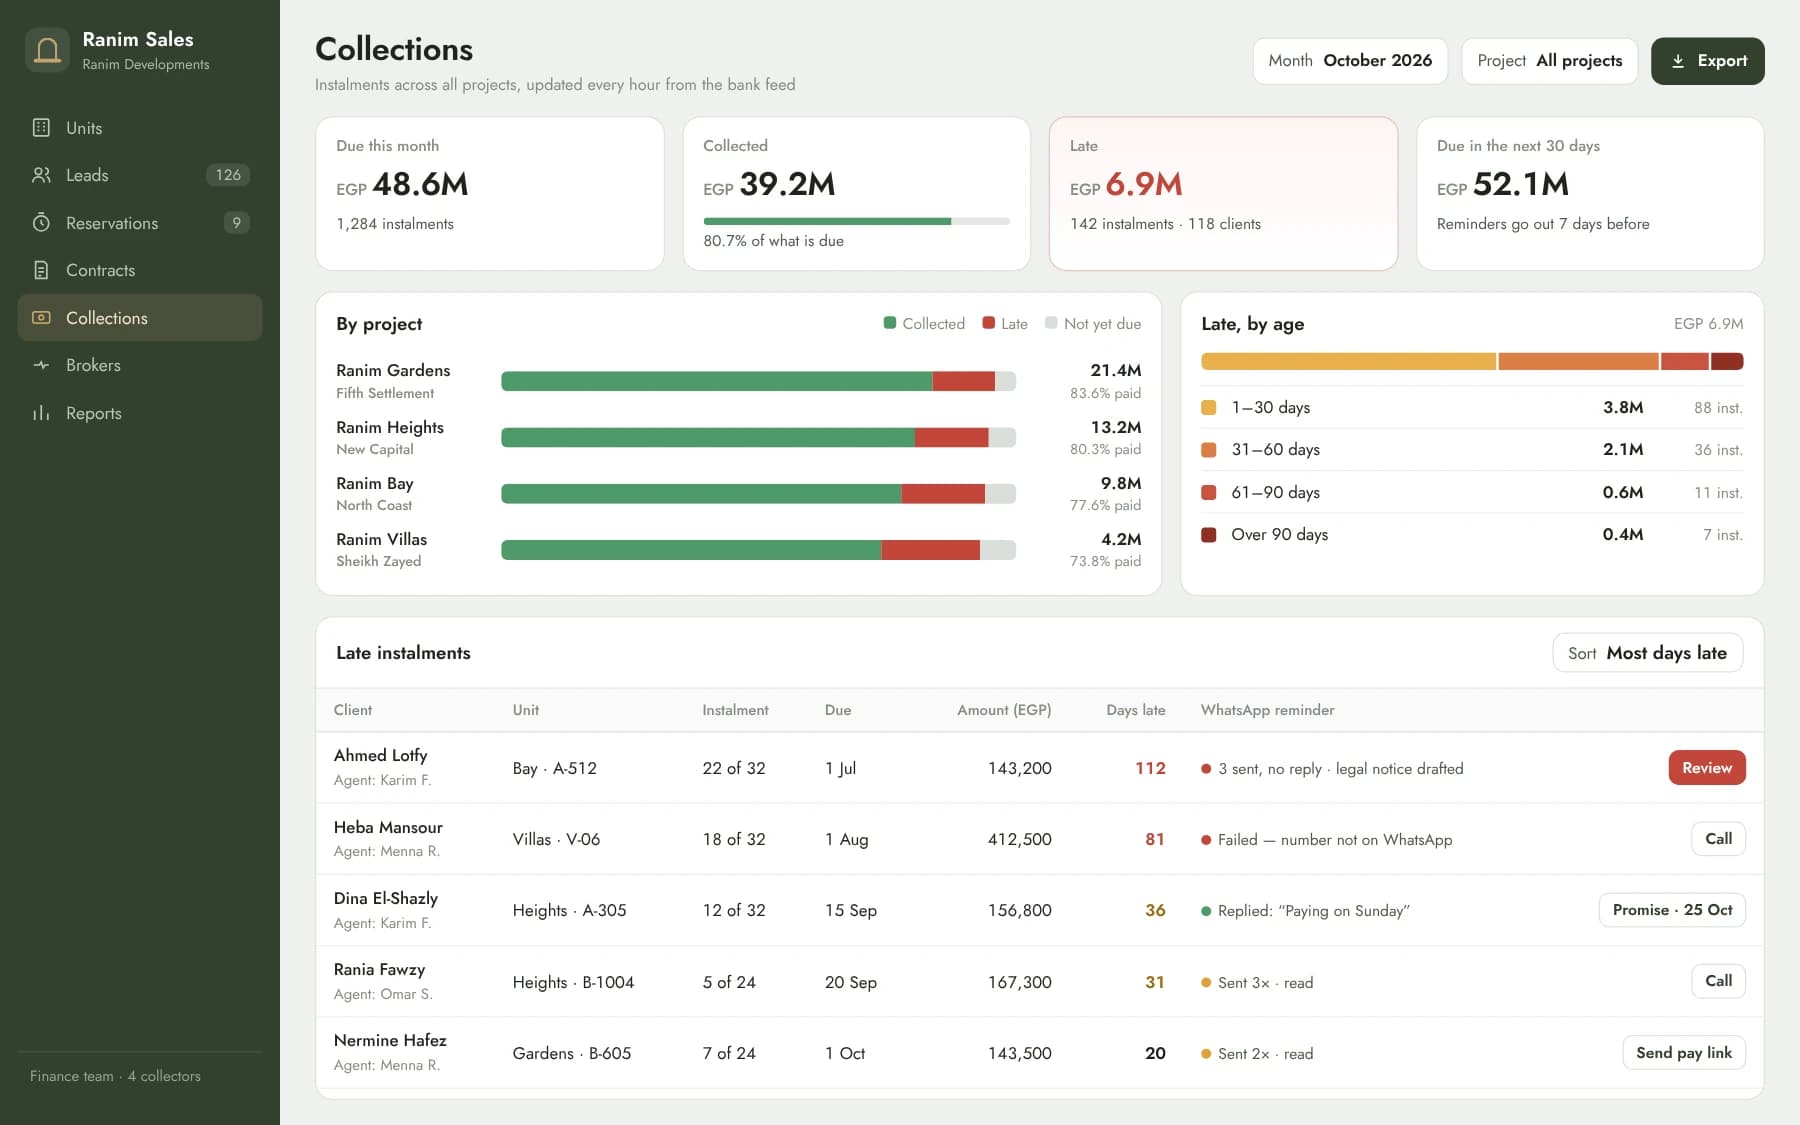The width and height of the screenshot is (1800, 1125).
Task: Click the Late by age stacked bar
Action: pos(1472,361)
